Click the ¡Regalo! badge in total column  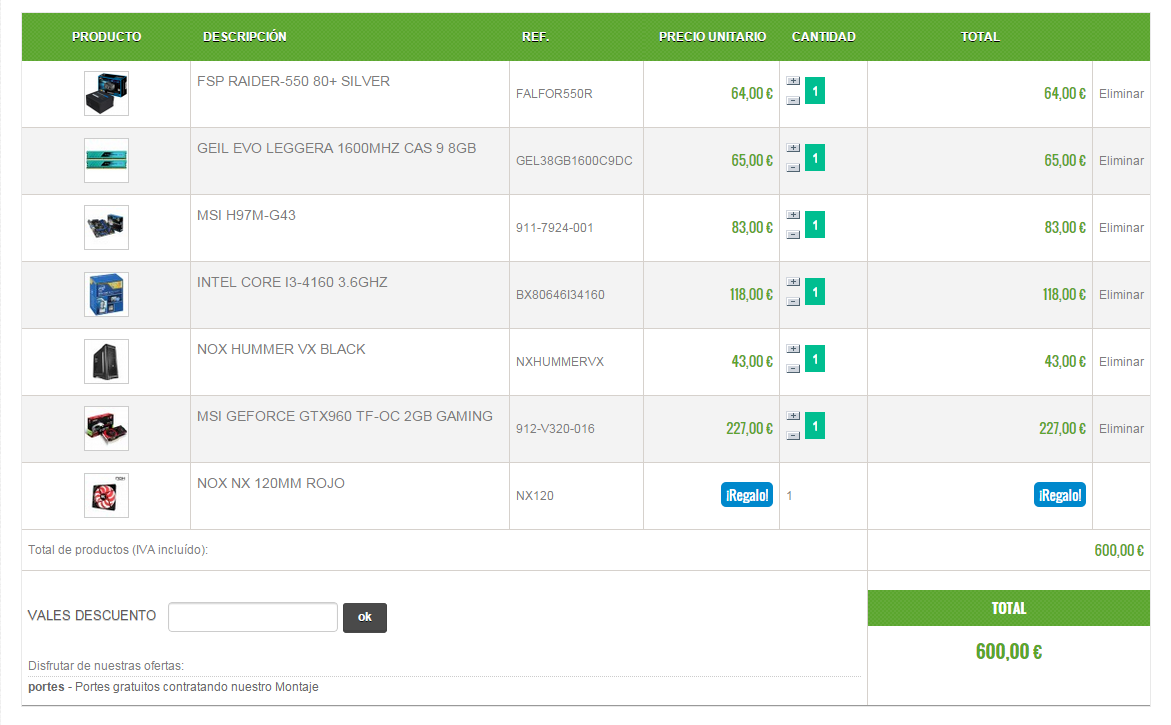click(1060, 495)
